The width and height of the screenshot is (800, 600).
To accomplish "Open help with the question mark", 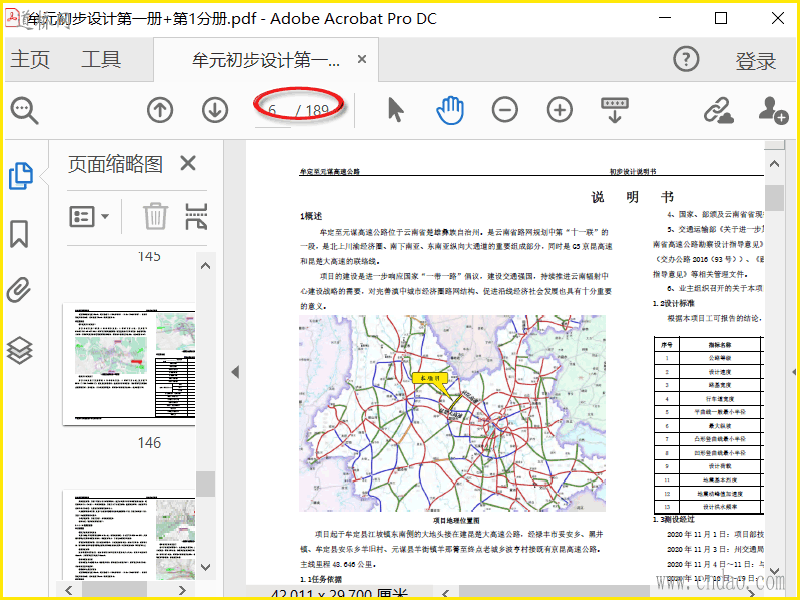I will (686, 59).
